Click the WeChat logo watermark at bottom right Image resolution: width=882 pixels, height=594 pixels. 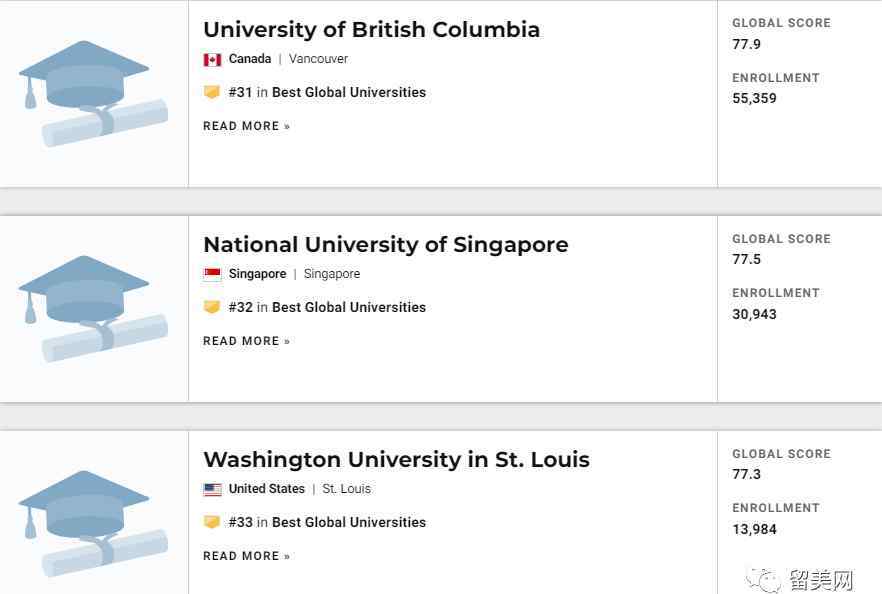(x=763, y=579)
